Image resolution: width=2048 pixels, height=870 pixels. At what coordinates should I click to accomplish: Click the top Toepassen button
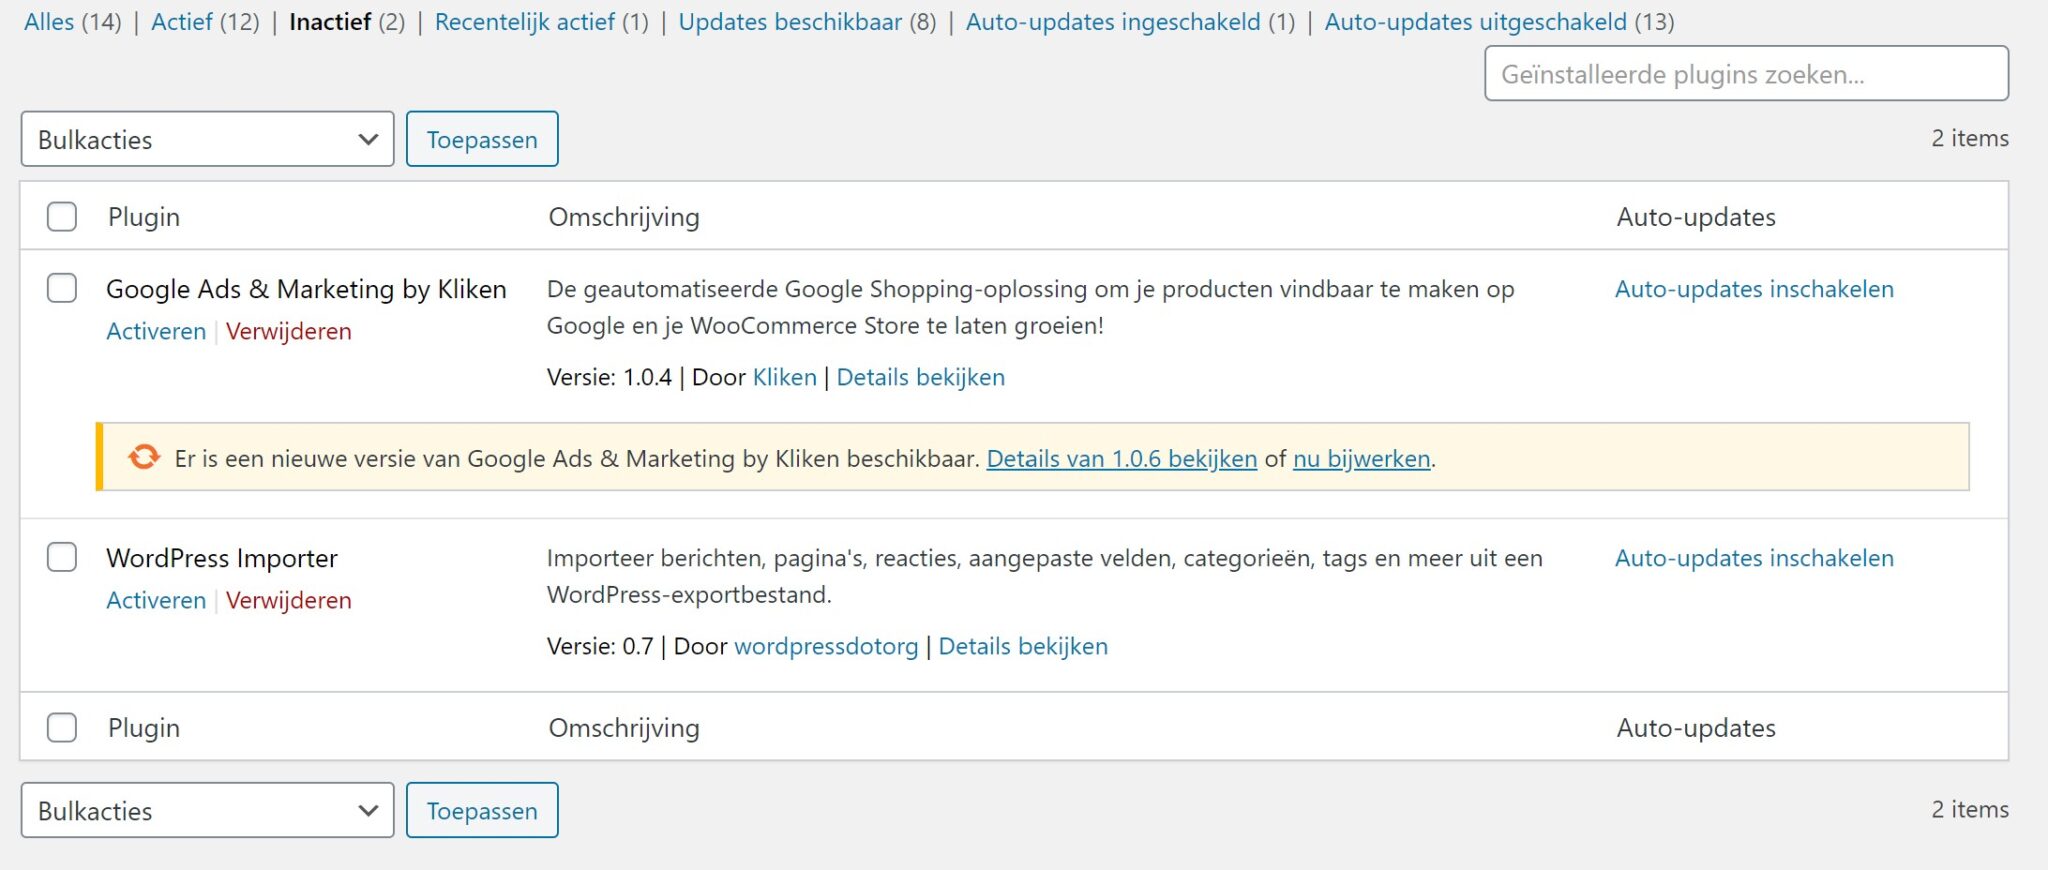(x=482, y=139)
